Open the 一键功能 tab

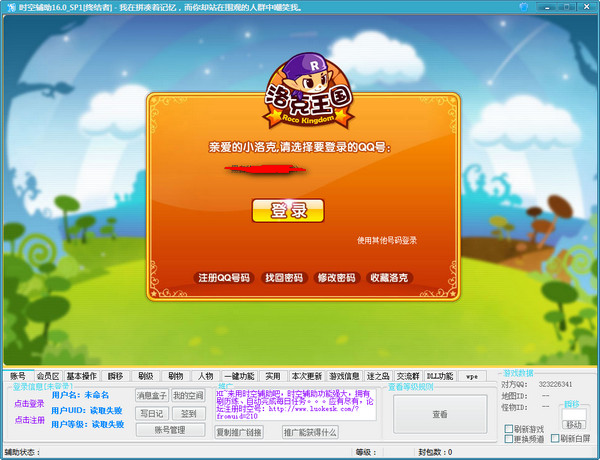point(240,376)
